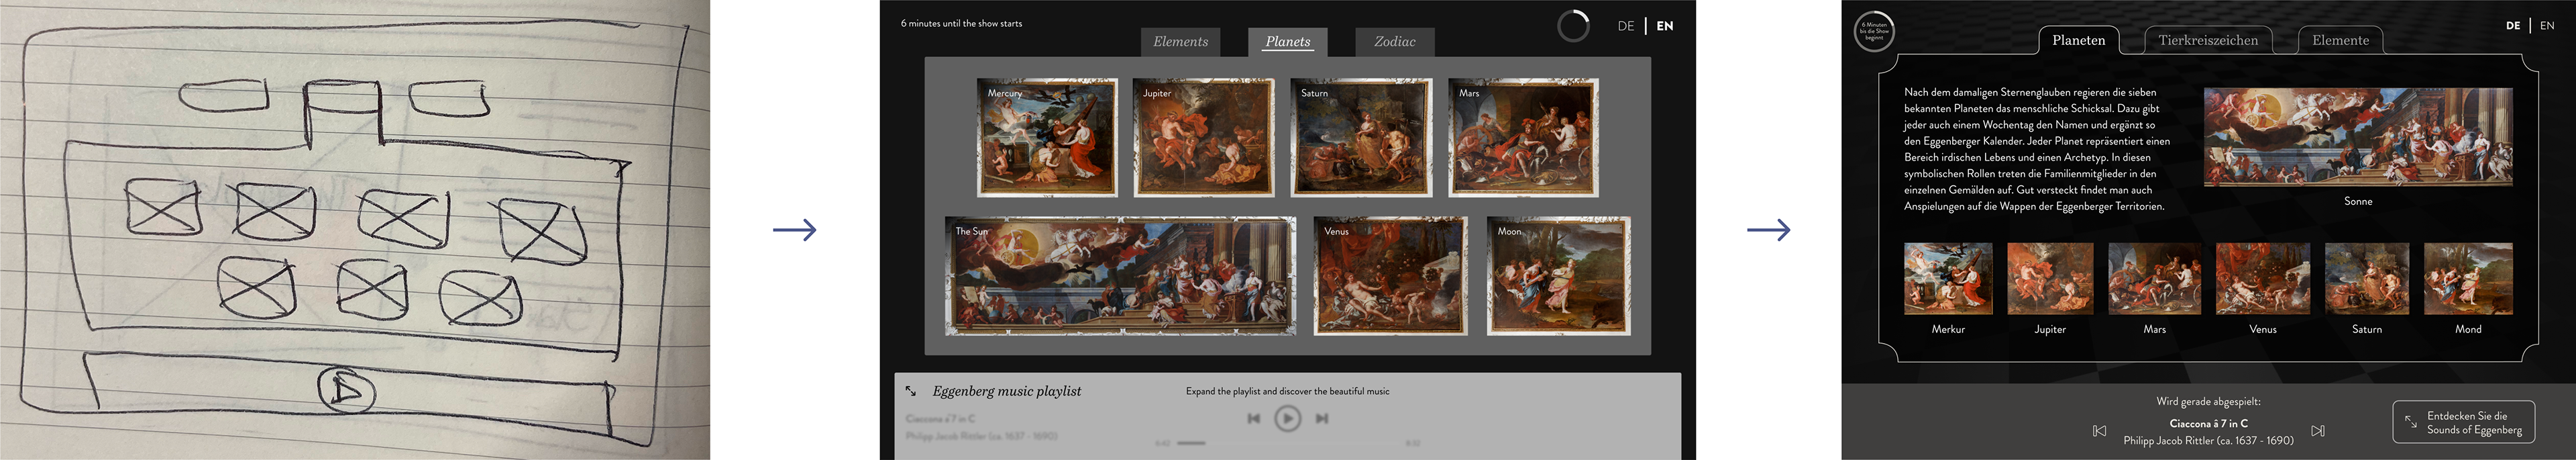Viewport: 2576px width, 460px height.
Task: Open the Saturn thumbnail in German design
Action: pyautogui.click(x=2367, y=278)
